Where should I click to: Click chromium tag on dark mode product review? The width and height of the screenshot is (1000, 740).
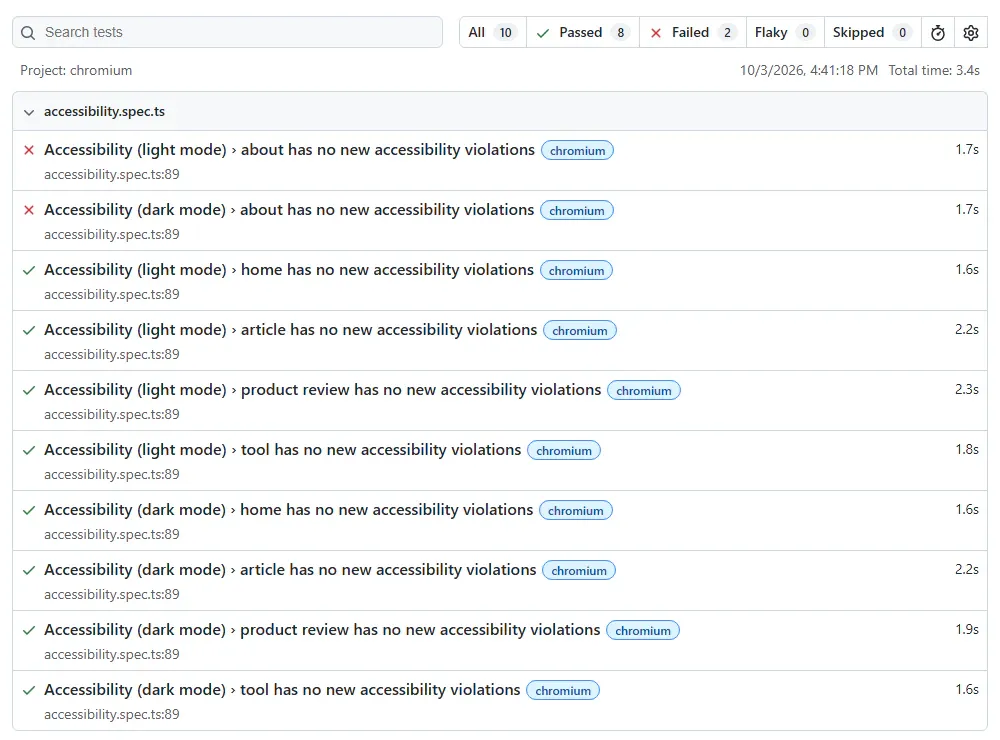click(x=643, y=630)
